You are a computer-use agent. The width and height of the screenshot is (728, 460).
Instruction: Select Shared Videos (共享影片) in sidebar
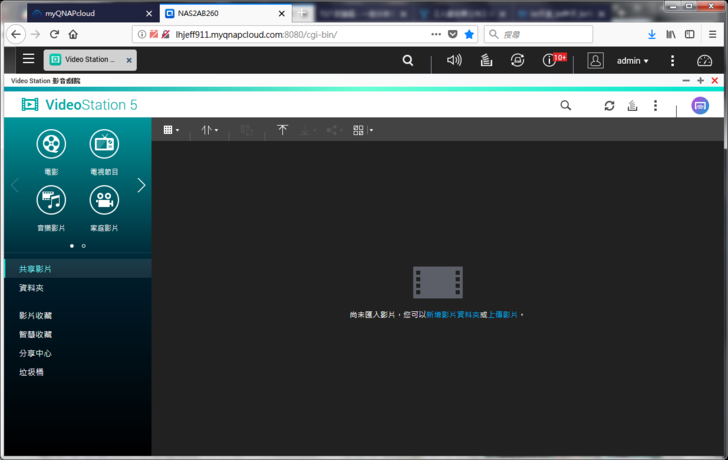pos(36,269)
